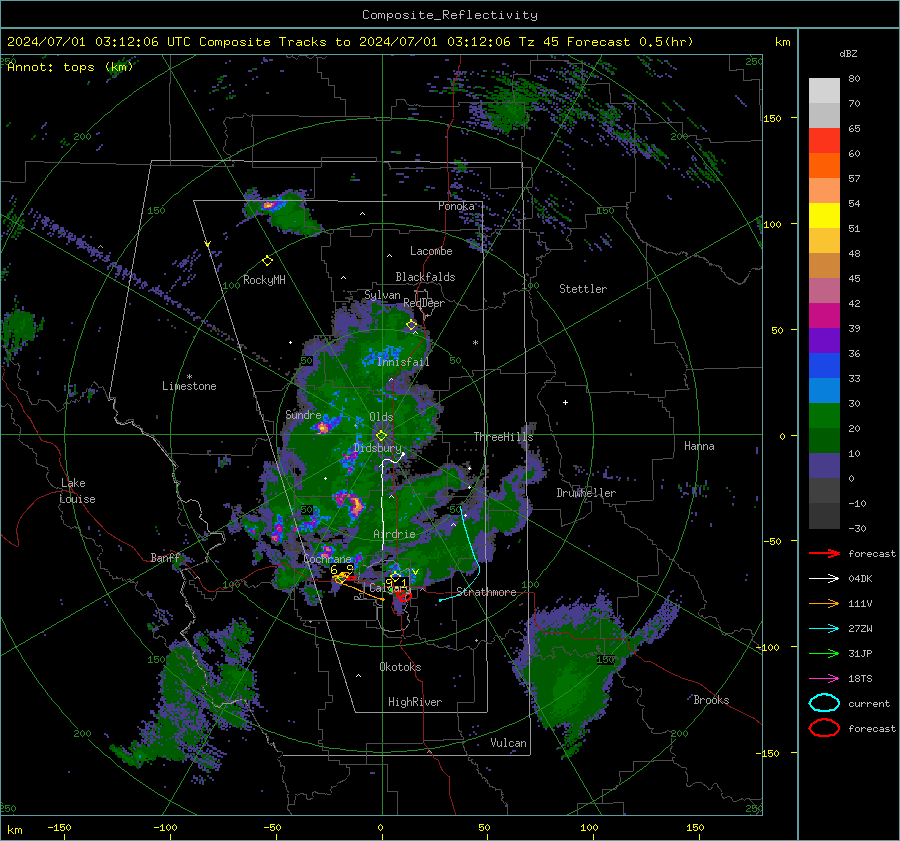Click the red forecast arrow legend icon
The image size is (900, 841).
click(x=824, y=553)
